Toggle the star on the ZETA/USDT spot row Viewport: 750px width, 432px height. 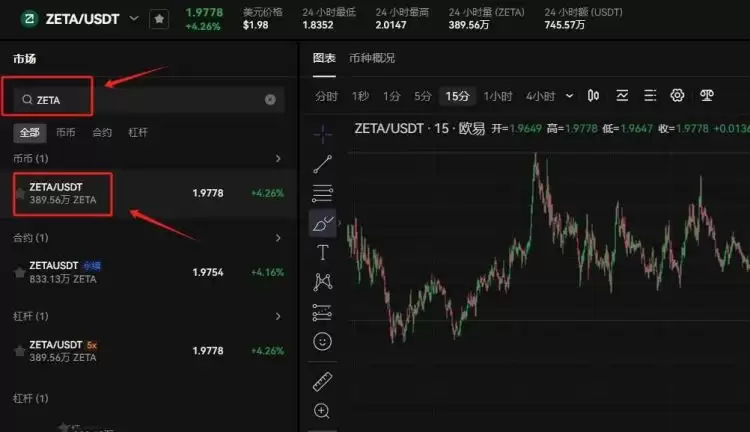20,193
